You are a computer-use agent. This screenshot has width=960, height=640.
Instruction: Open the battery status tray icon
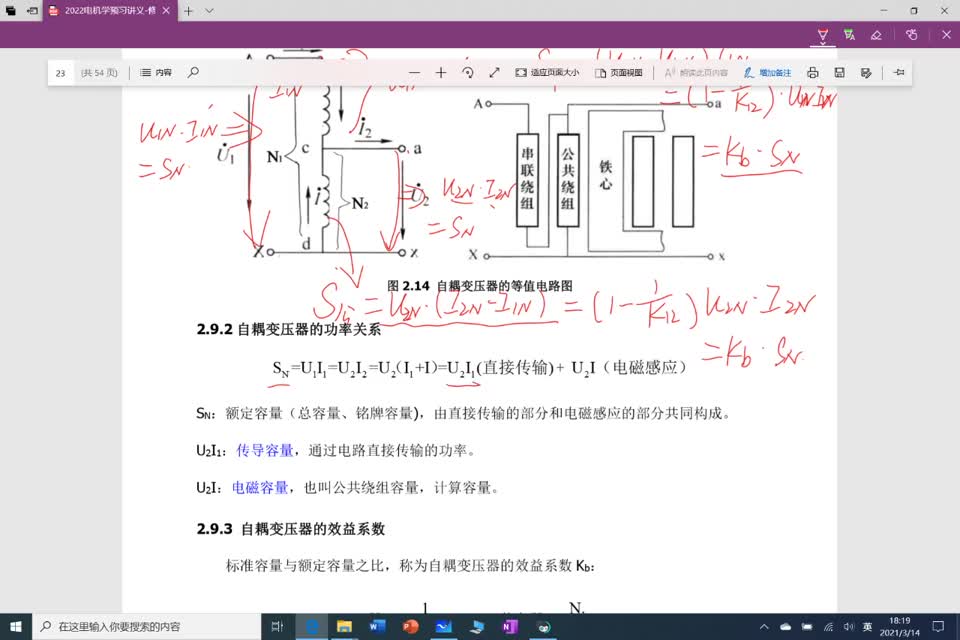click(x=806, y=627)
